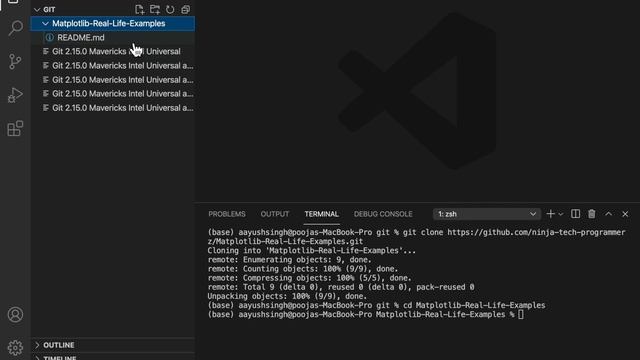Open the Accounts menu icon

pyautogui.click(x=16, y=315)
